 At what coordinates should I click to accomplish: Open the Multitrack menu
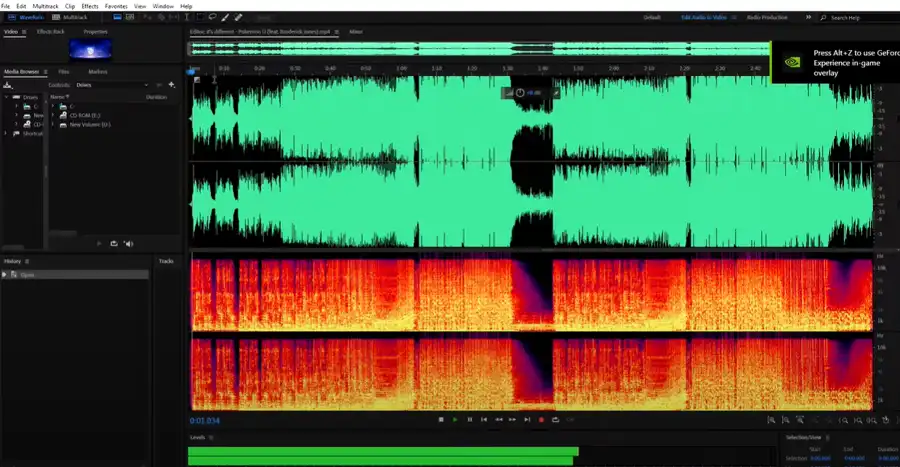[45, 6]
